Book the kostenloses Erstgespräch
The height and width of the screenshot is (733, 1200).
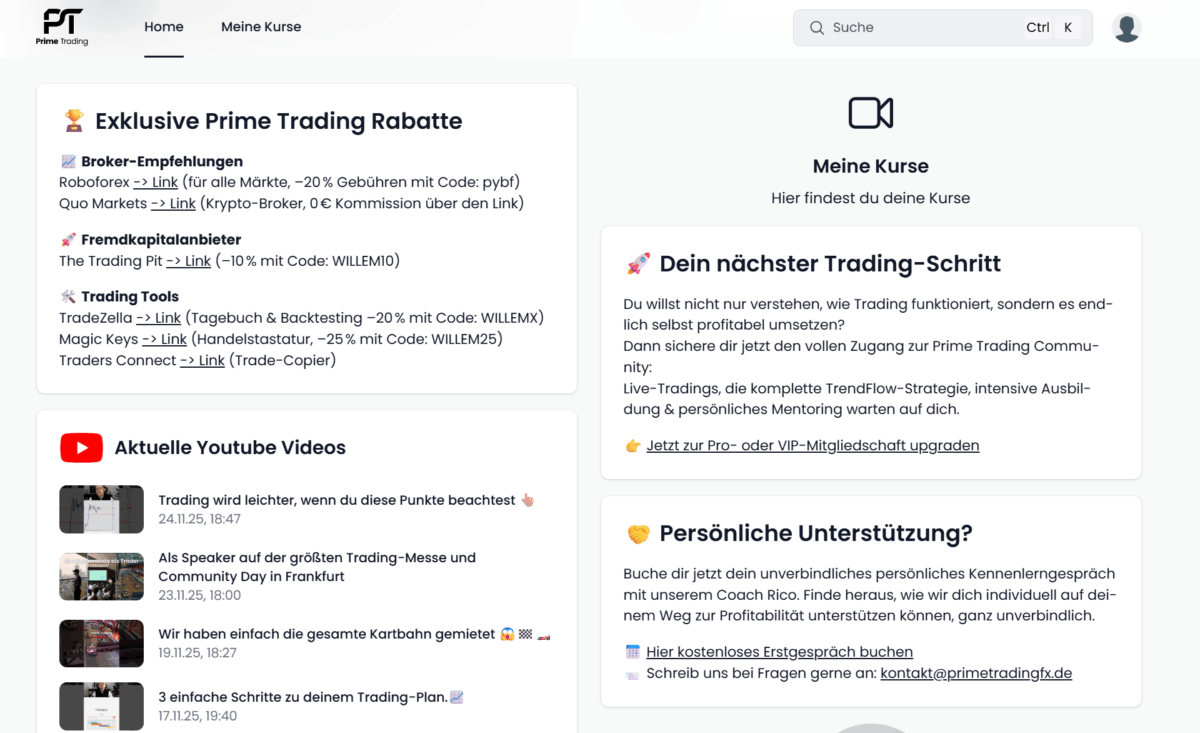tap(779, 651)
